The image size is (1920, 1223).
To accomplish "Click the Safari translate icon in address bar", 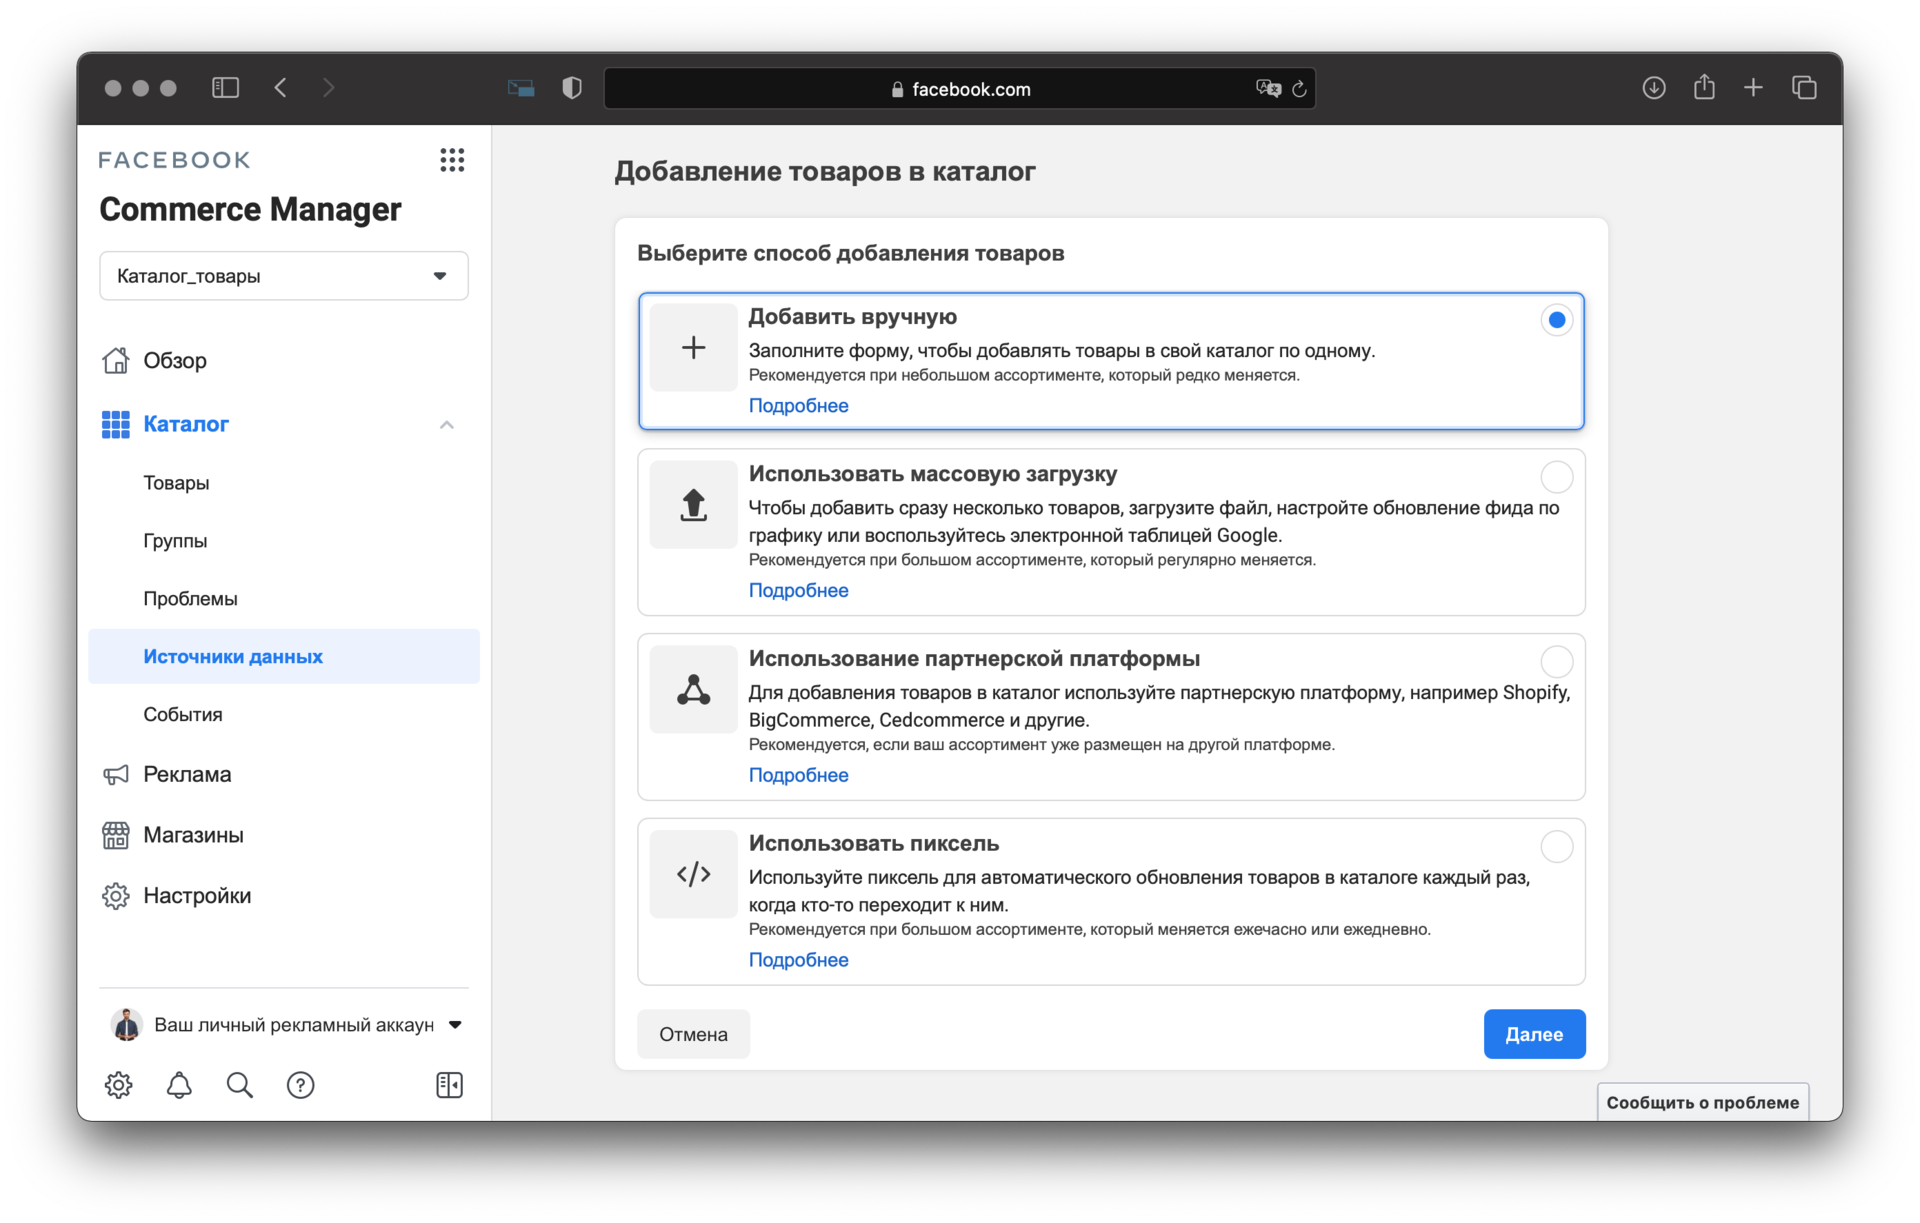I will pyautogui.click(x=1268, y=89).
